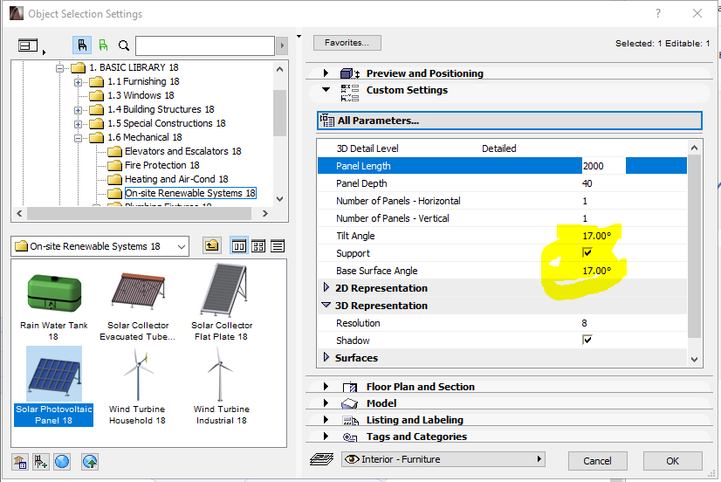Click the layer stack icon near Interior - Furniture
The height and width of the screenshot is (482, 721).
coord(321,459)
